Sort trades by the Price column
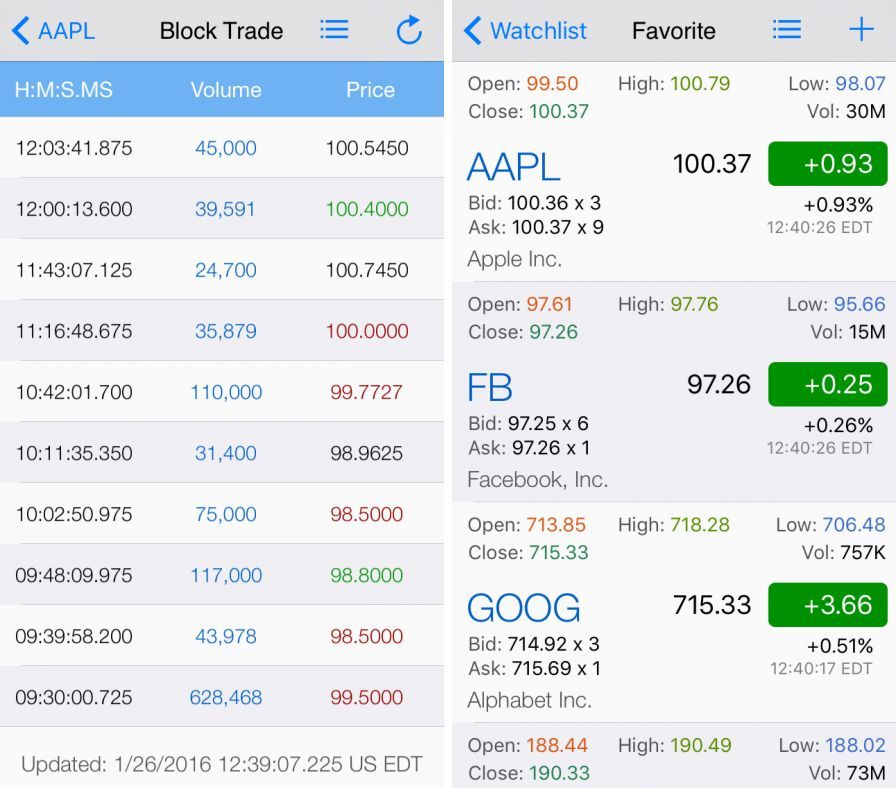 (370, 90)
